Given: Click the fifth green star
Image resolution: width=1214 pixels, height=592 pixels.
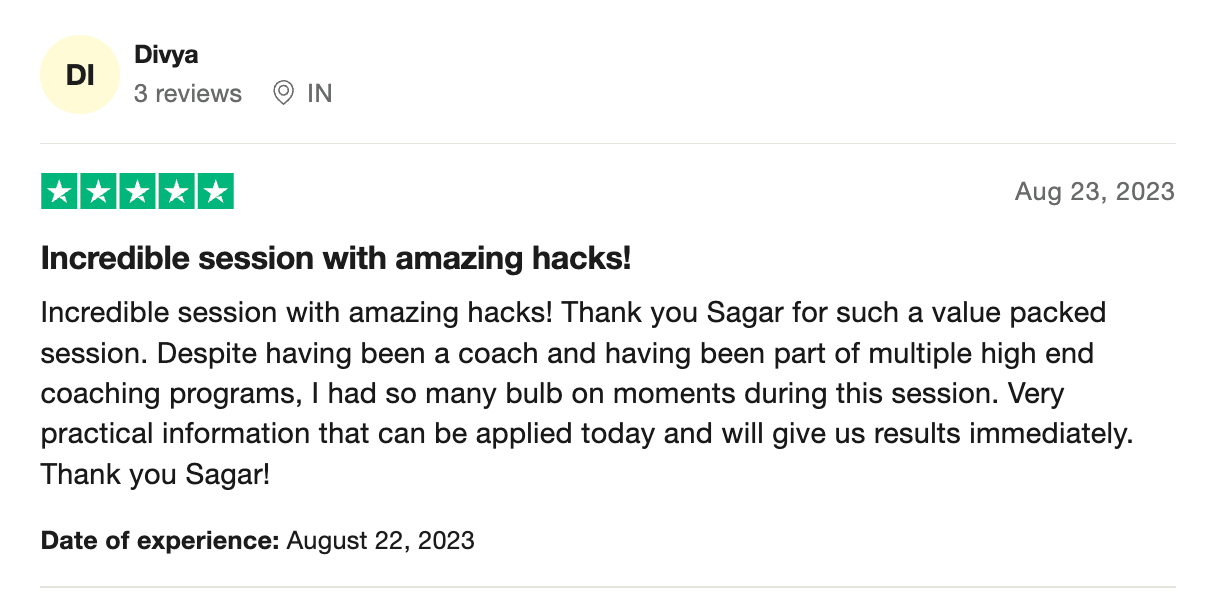Looking at the screenshot, I should (215, 191).
